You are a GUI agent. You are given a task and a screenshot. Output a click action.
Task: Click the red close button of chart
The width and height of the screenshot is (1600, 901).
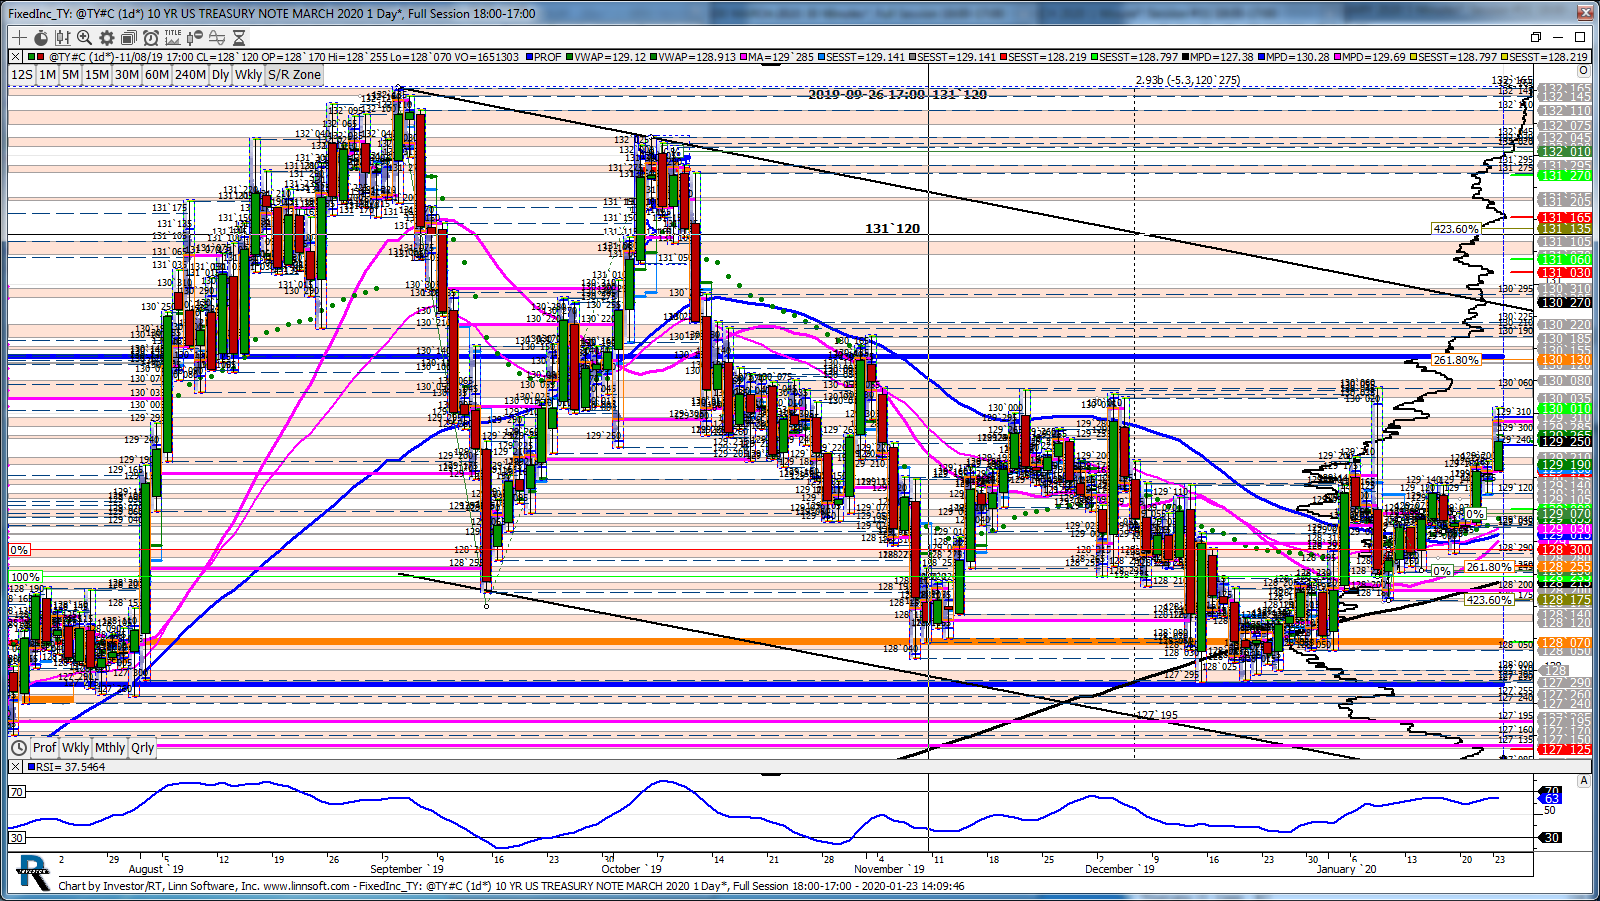1585,13
